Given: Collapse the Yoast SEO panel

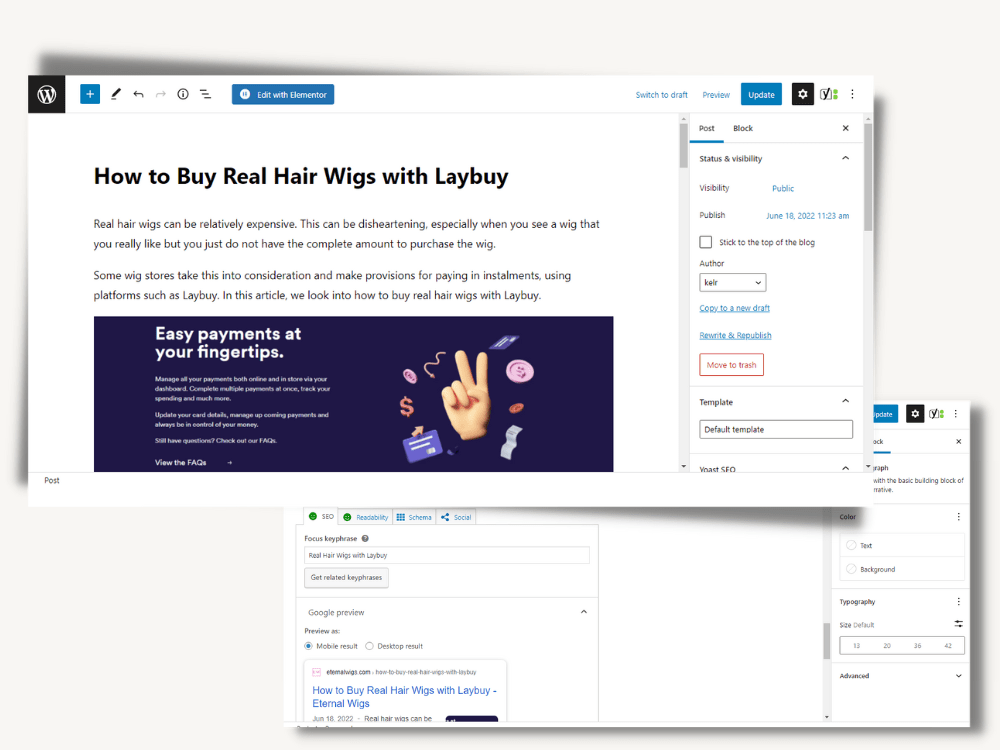Looking at the screenshot, I should [846, 468].
